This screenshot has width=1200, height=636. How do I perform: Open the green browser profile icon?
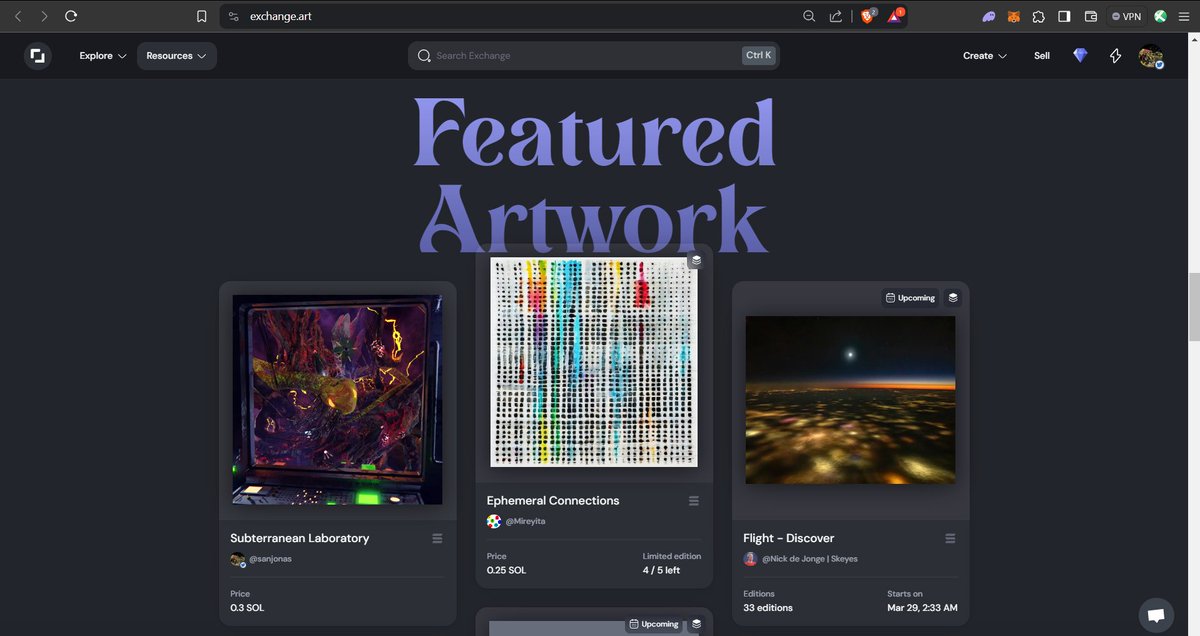[1161, 16]
